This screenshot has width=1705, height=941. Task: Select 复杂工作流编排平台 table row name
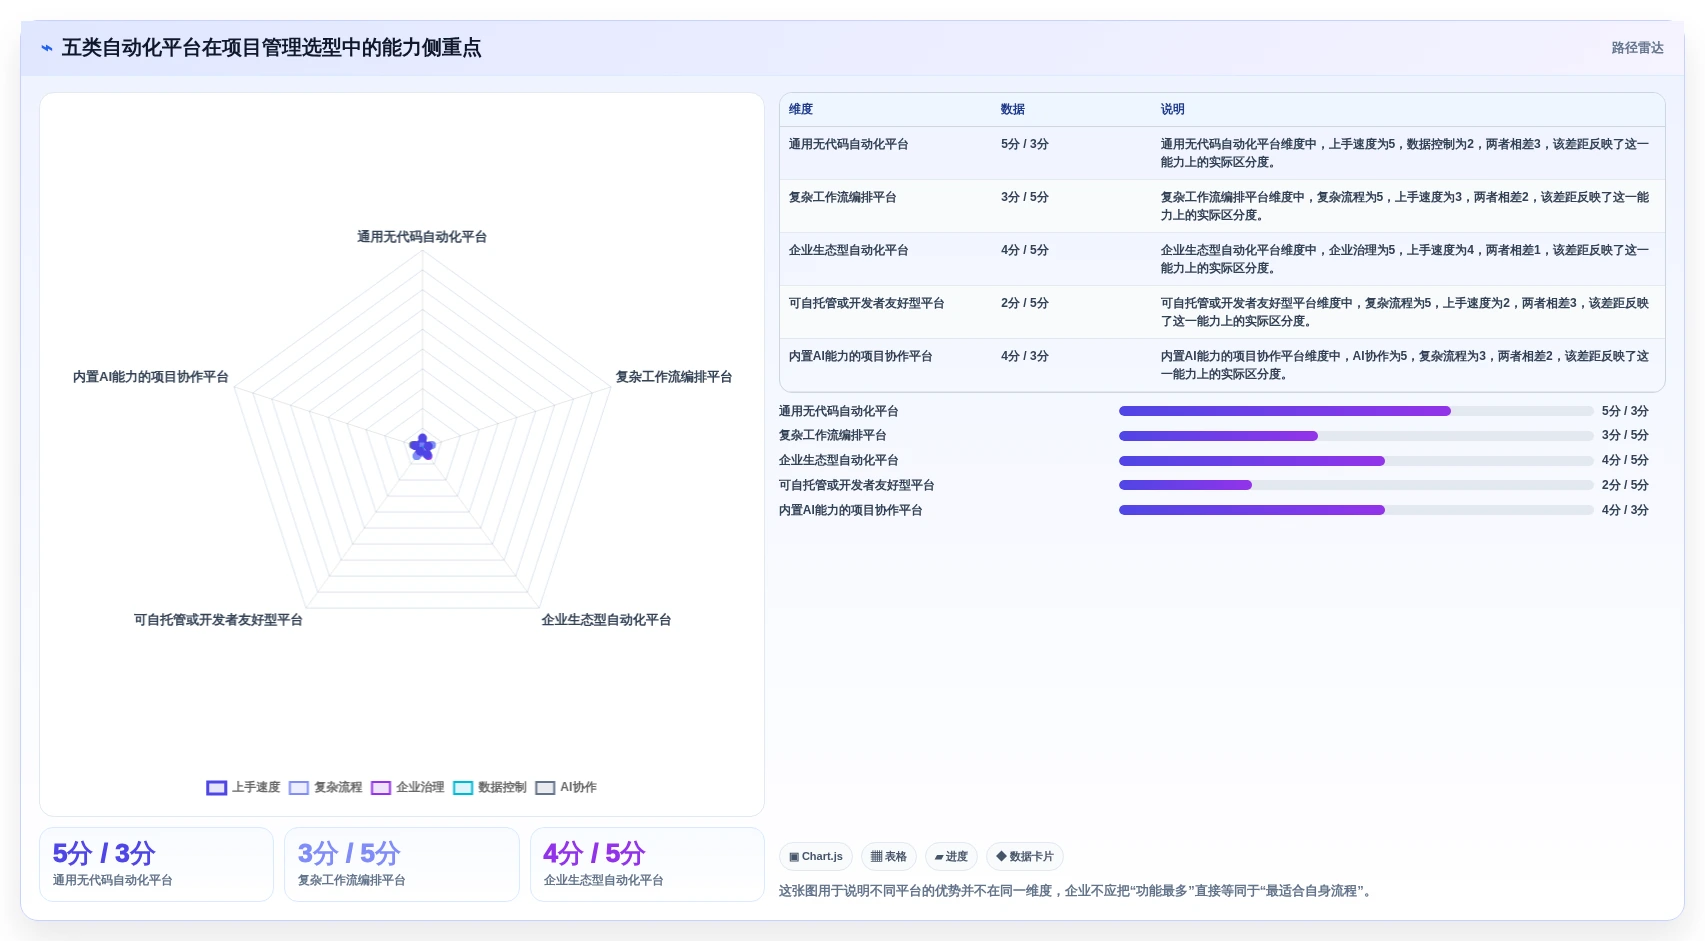coord(842,197)
